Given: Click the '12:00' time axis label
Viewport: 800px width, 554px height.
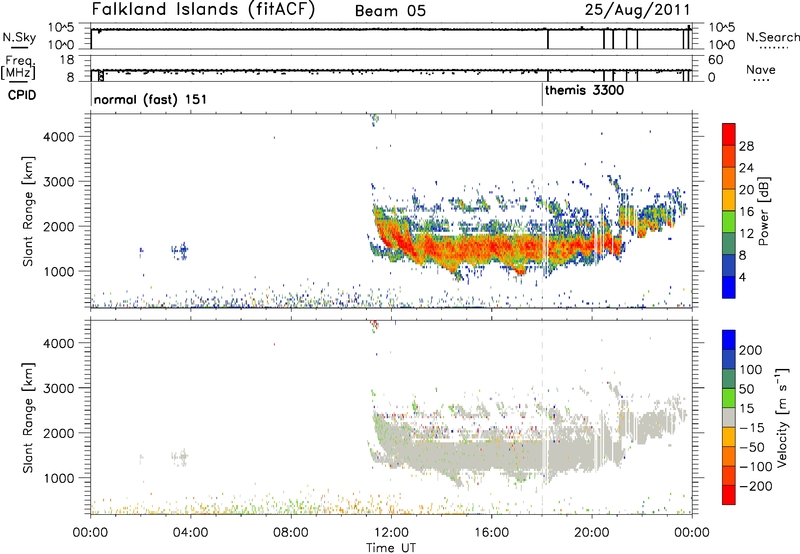Looking at the screenshot, I should [391, 533].
